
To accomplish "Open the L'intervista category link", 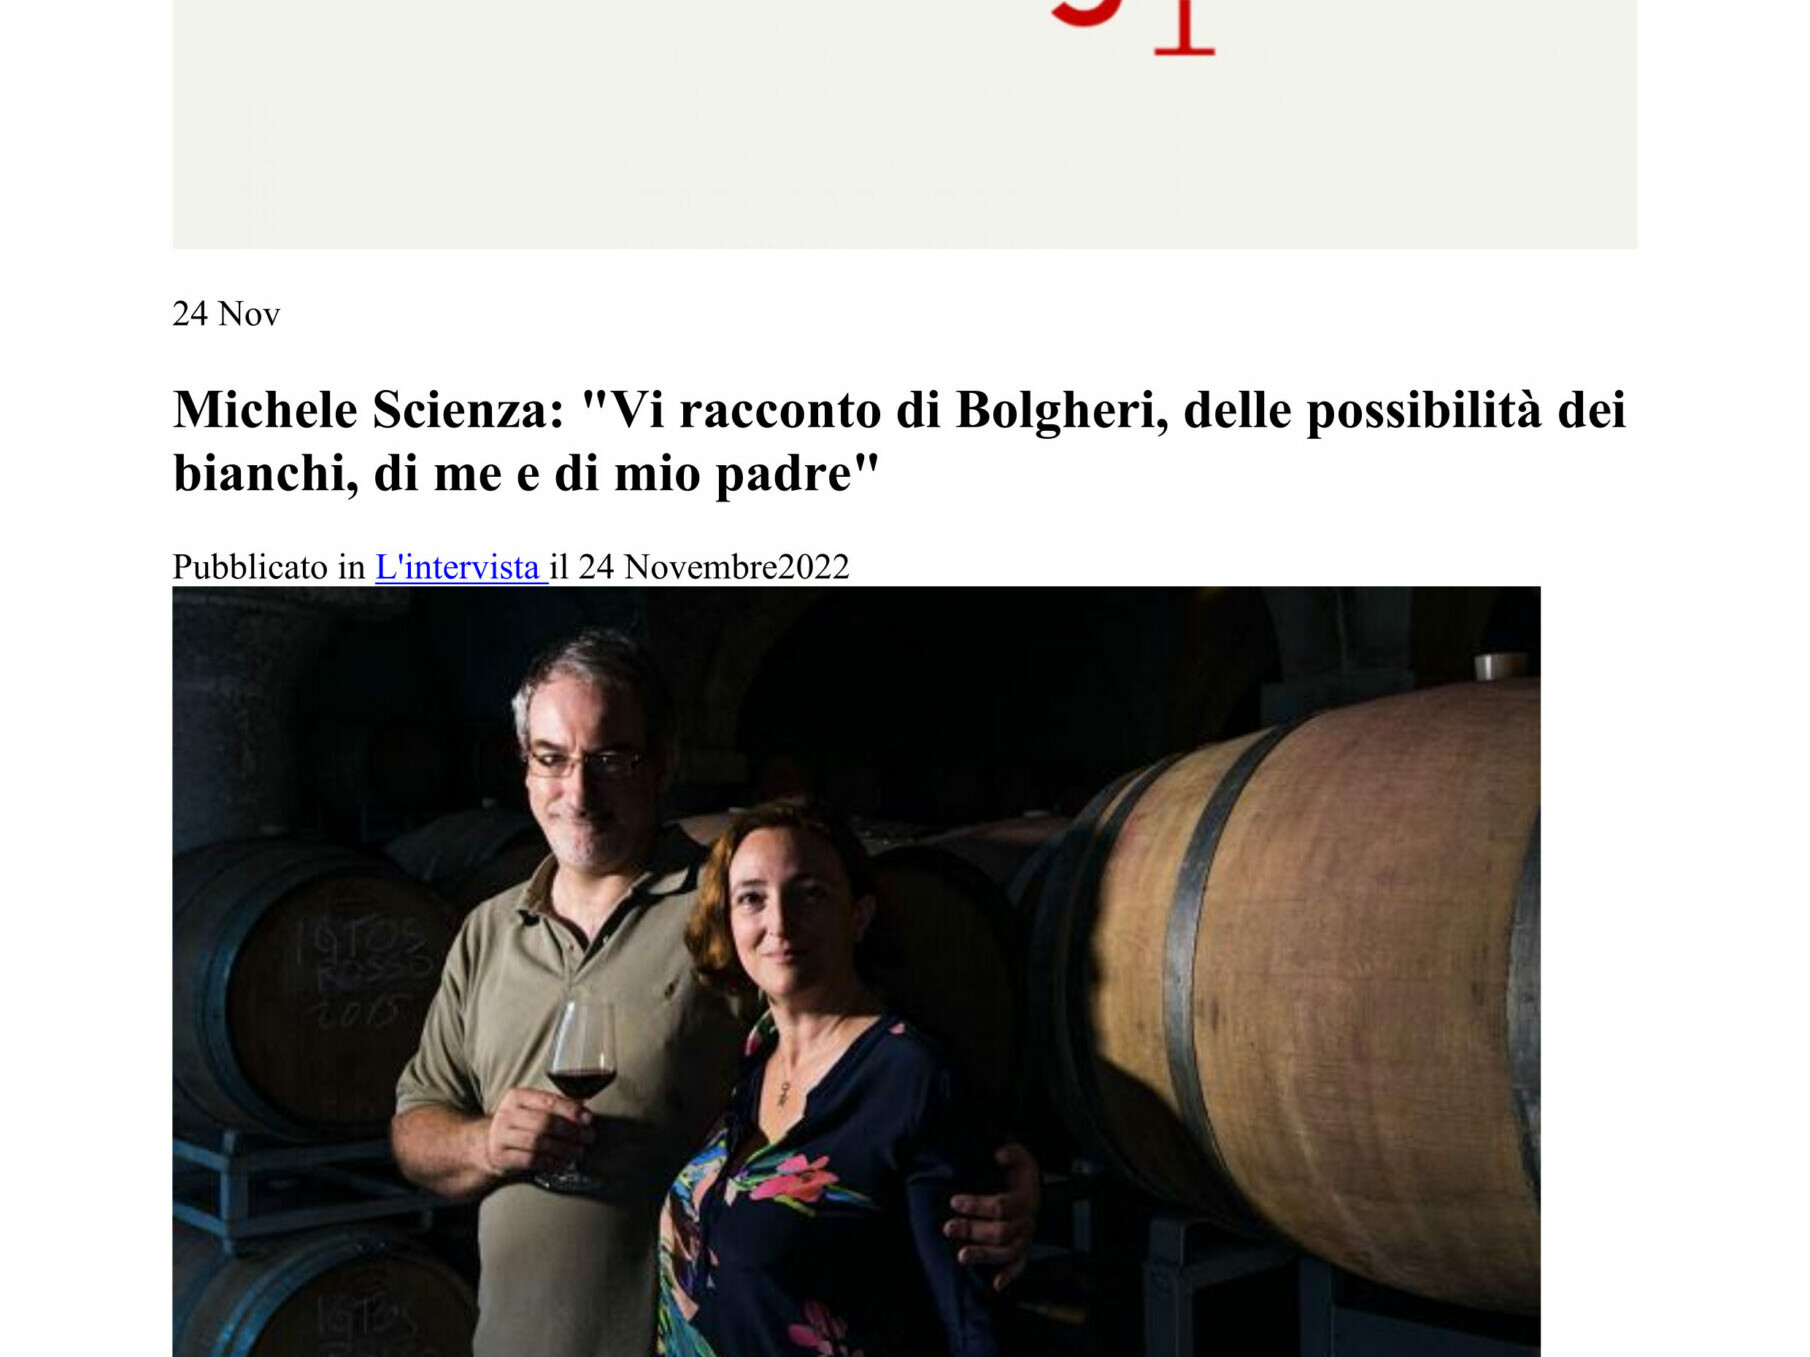I will pyautogui.click(x=460, y=567).
